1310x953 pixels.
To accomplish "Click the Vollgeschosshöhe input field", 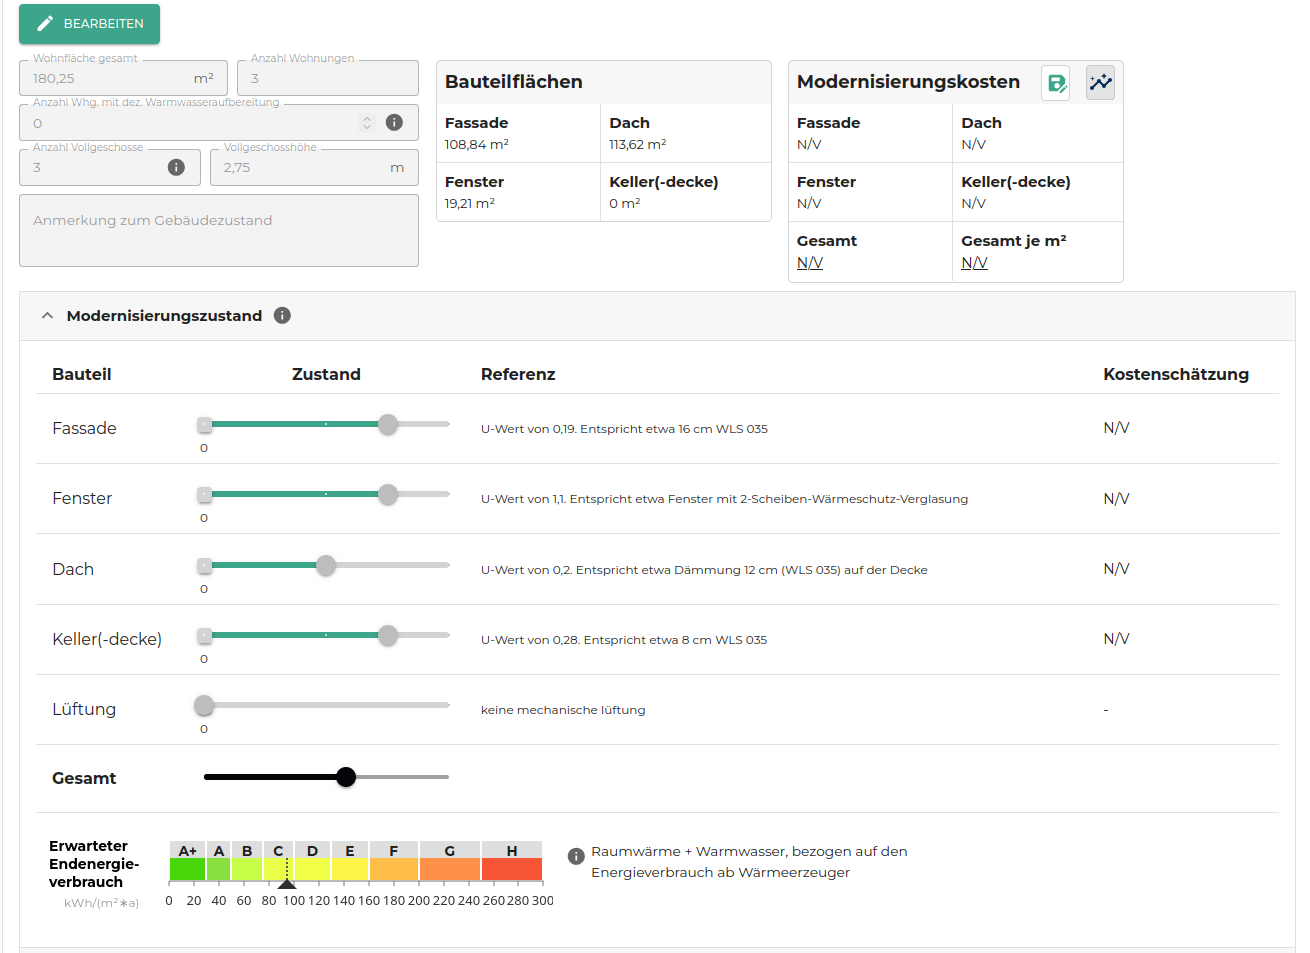I will point(300,168).
